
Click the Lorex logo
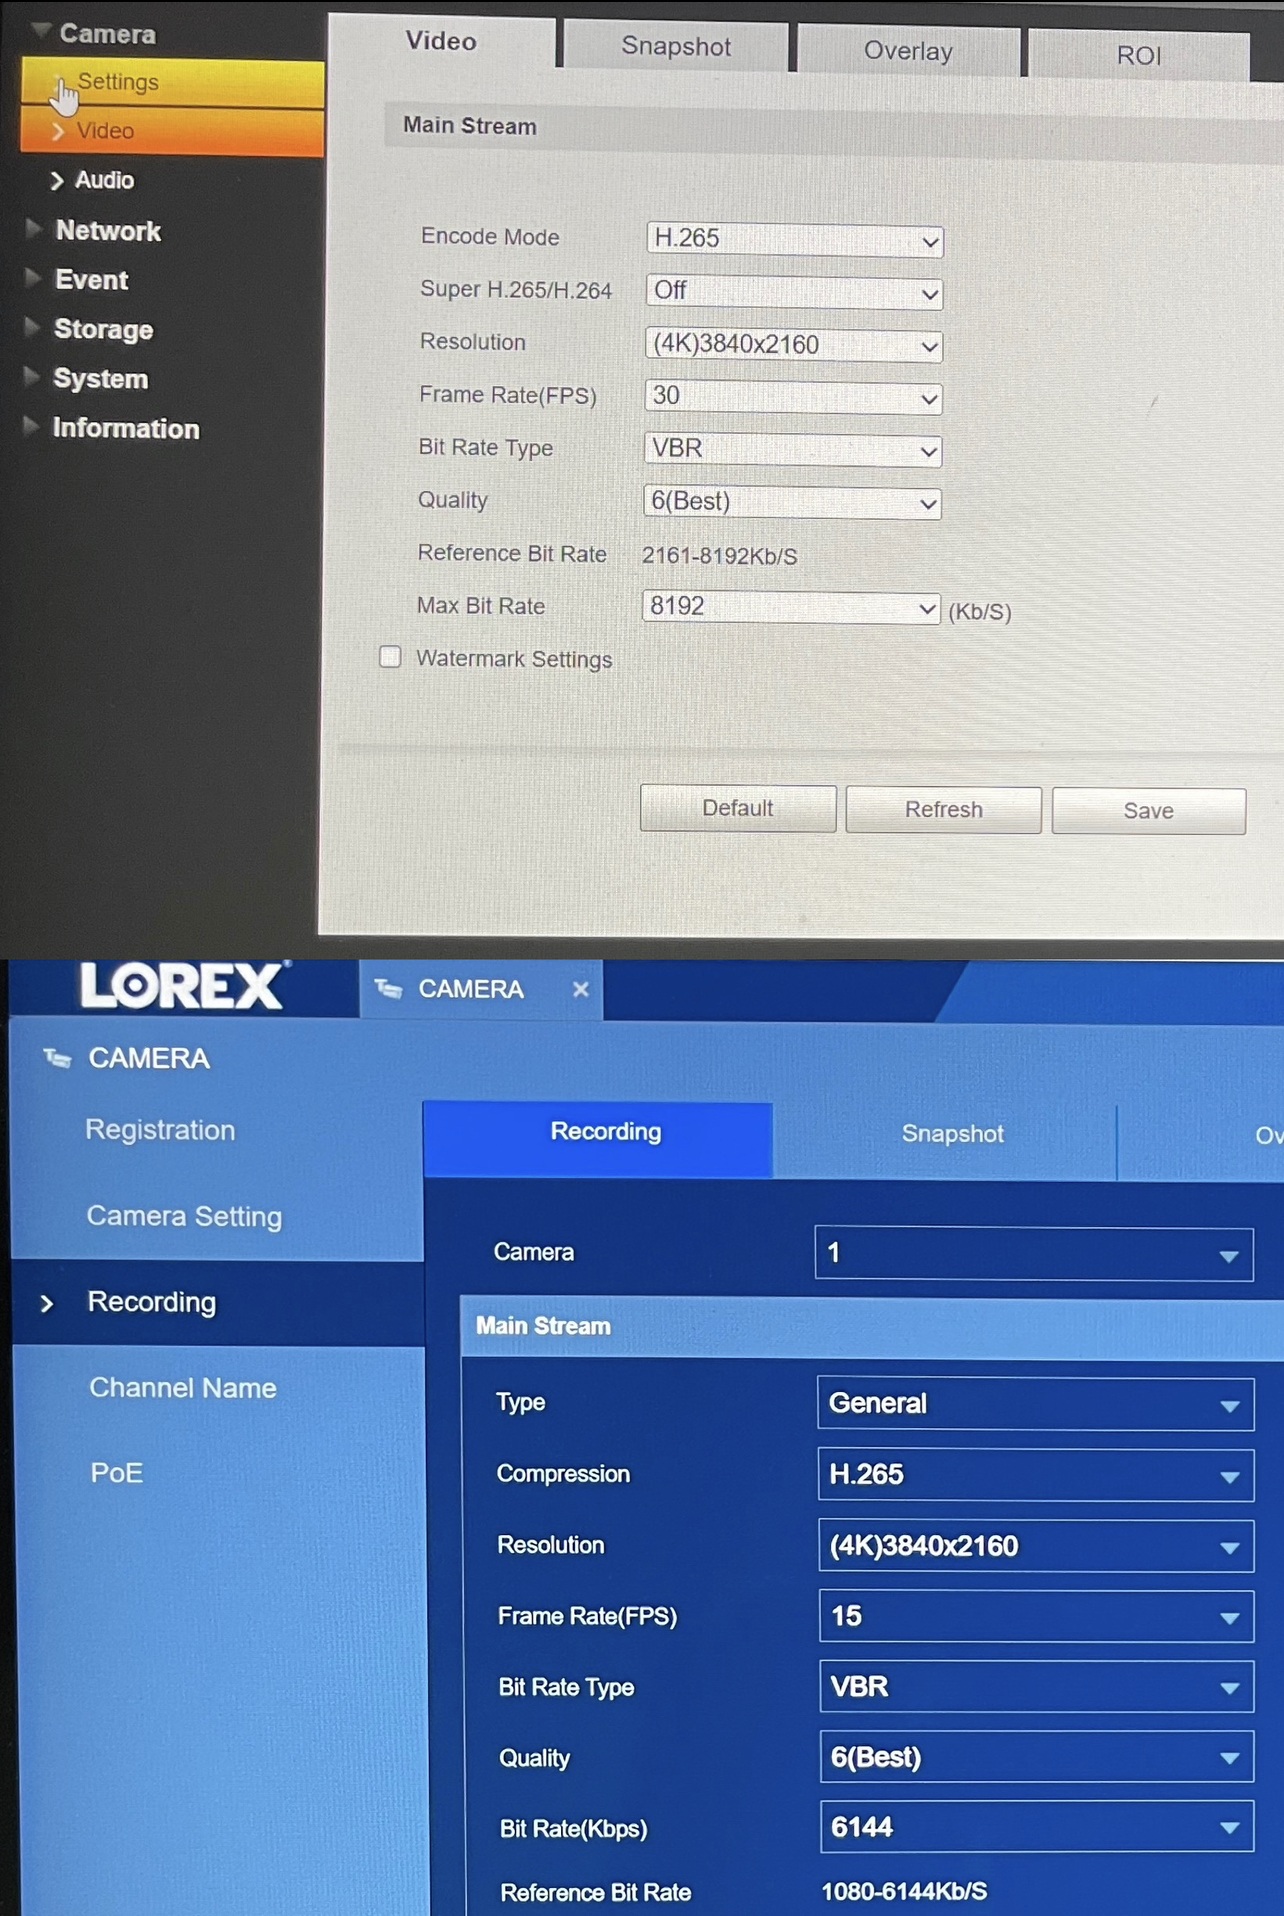tap(183, 986)
